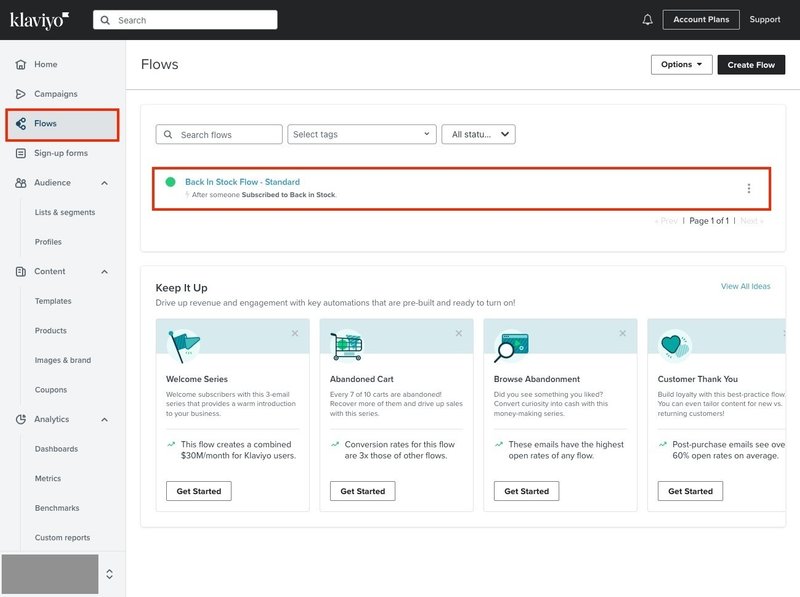This screenshot has width=800, height=597.
Task: Click the Abandoned Cart shopping cart illustration
Action: coord(347,346)
